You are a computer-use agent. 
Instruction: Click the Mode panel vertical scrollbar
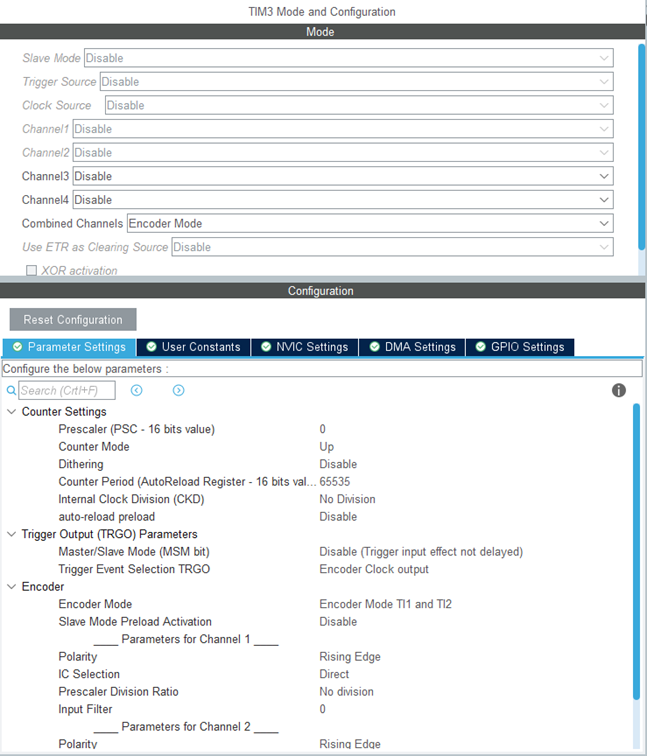pyautogui.click(x=641, y=147)
